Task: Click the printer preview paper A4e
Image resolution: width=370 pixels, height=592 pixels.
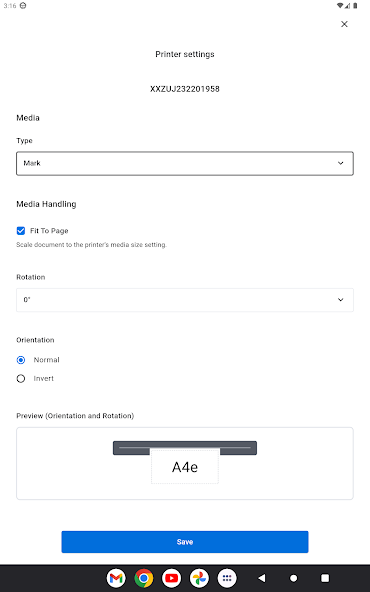Action: tap(185, 467)
